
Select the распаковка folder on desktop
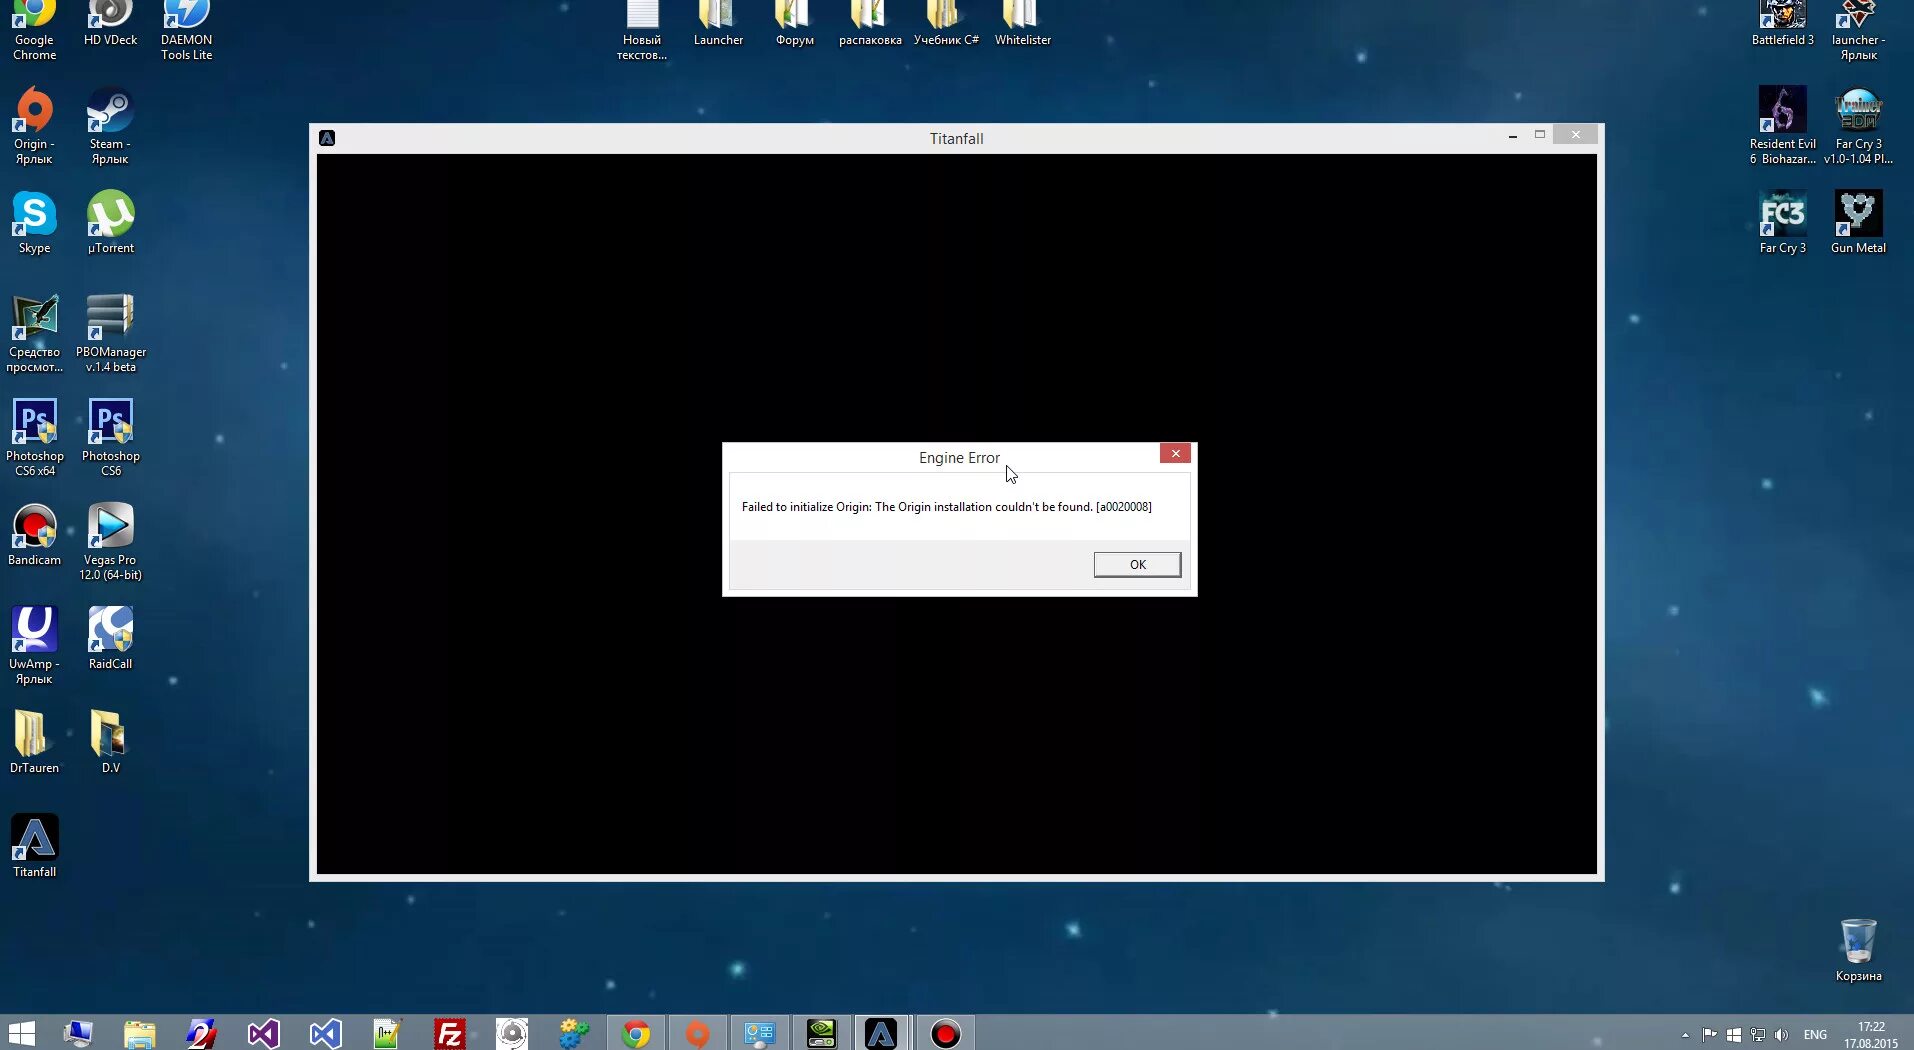(x=870, y=24)
